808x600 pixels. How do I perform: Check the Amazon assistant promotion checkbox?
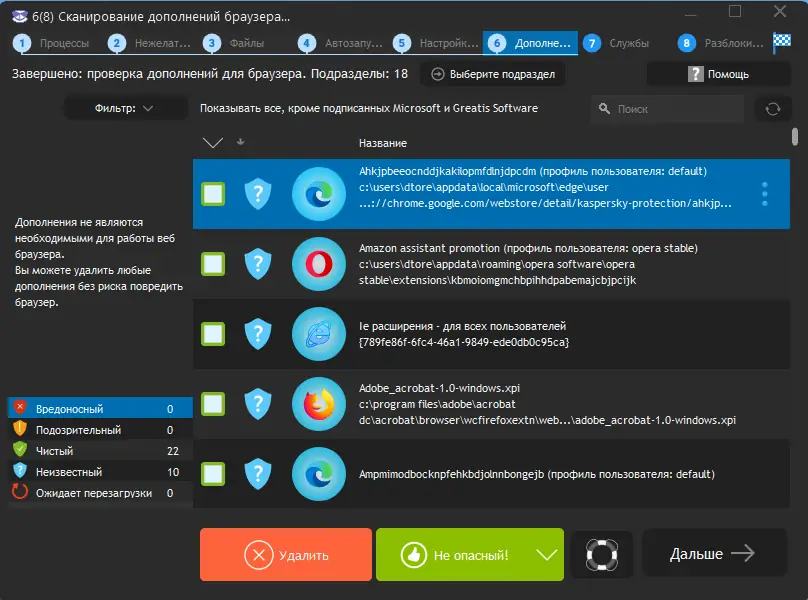coord(212,264)
